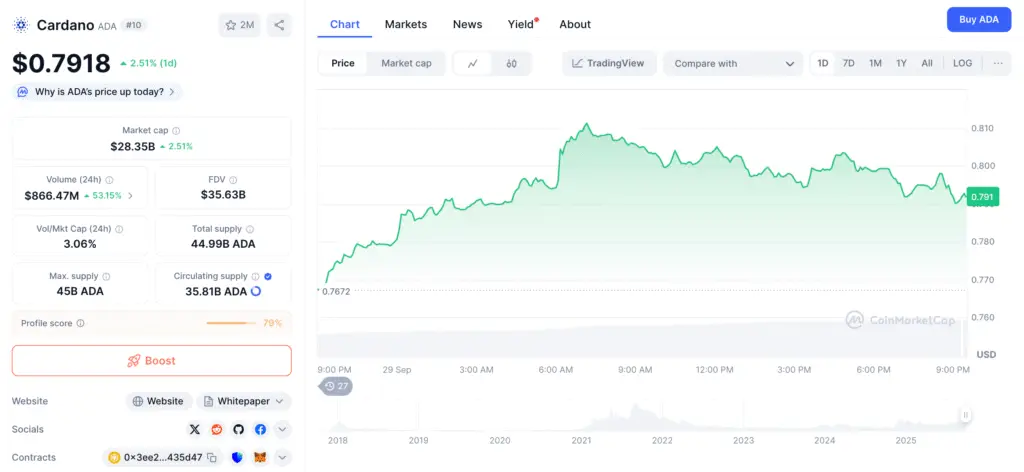Open the Chart tab

345,24
